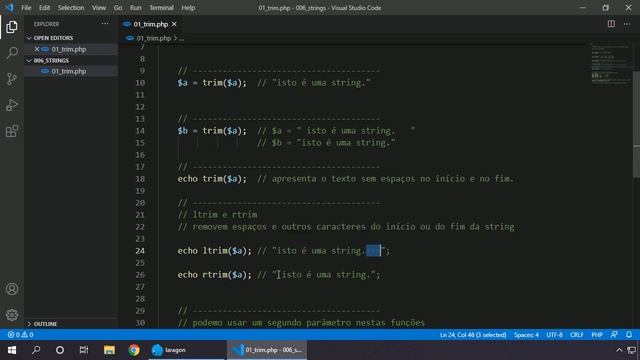Open the editor's more actions ellipsis
Viewport: 640px width, 360px height.
click(627, 24)
